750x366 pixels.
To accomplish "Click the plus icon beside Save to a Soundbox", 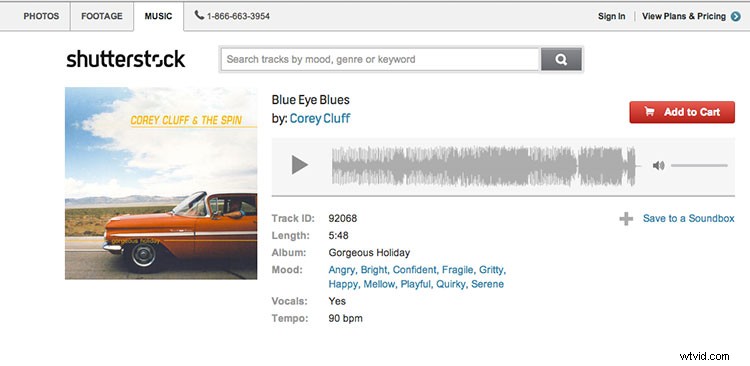I will tap(626, 219).
